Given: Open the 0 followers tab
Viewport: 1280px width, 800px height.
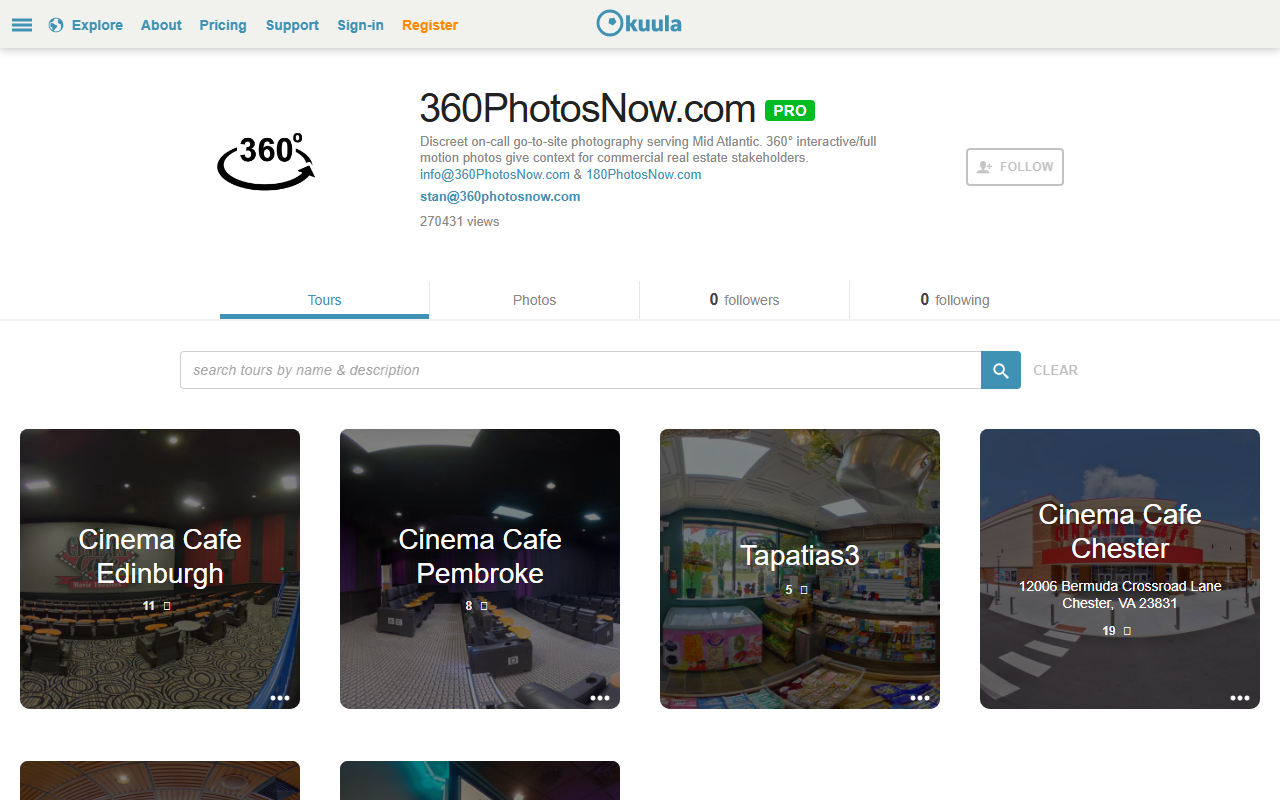Looking at the screenshot, I should tap(744, 300).
